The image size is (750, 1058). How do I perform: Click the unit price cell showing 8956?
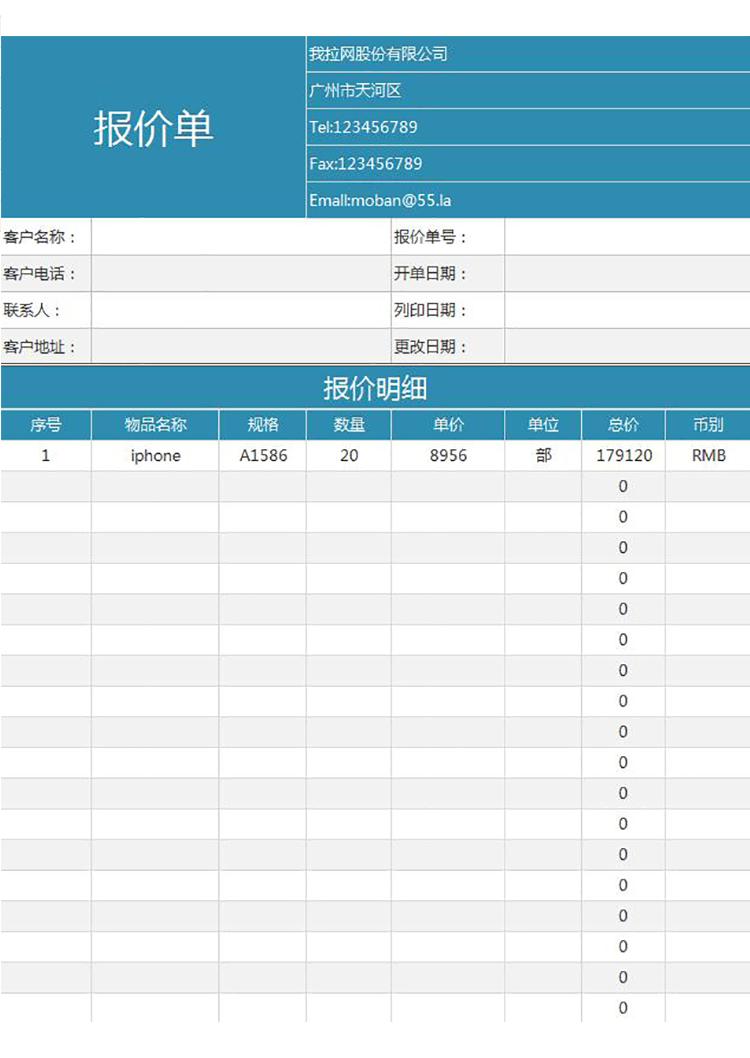pyautogui.click(x=447, y=456)
